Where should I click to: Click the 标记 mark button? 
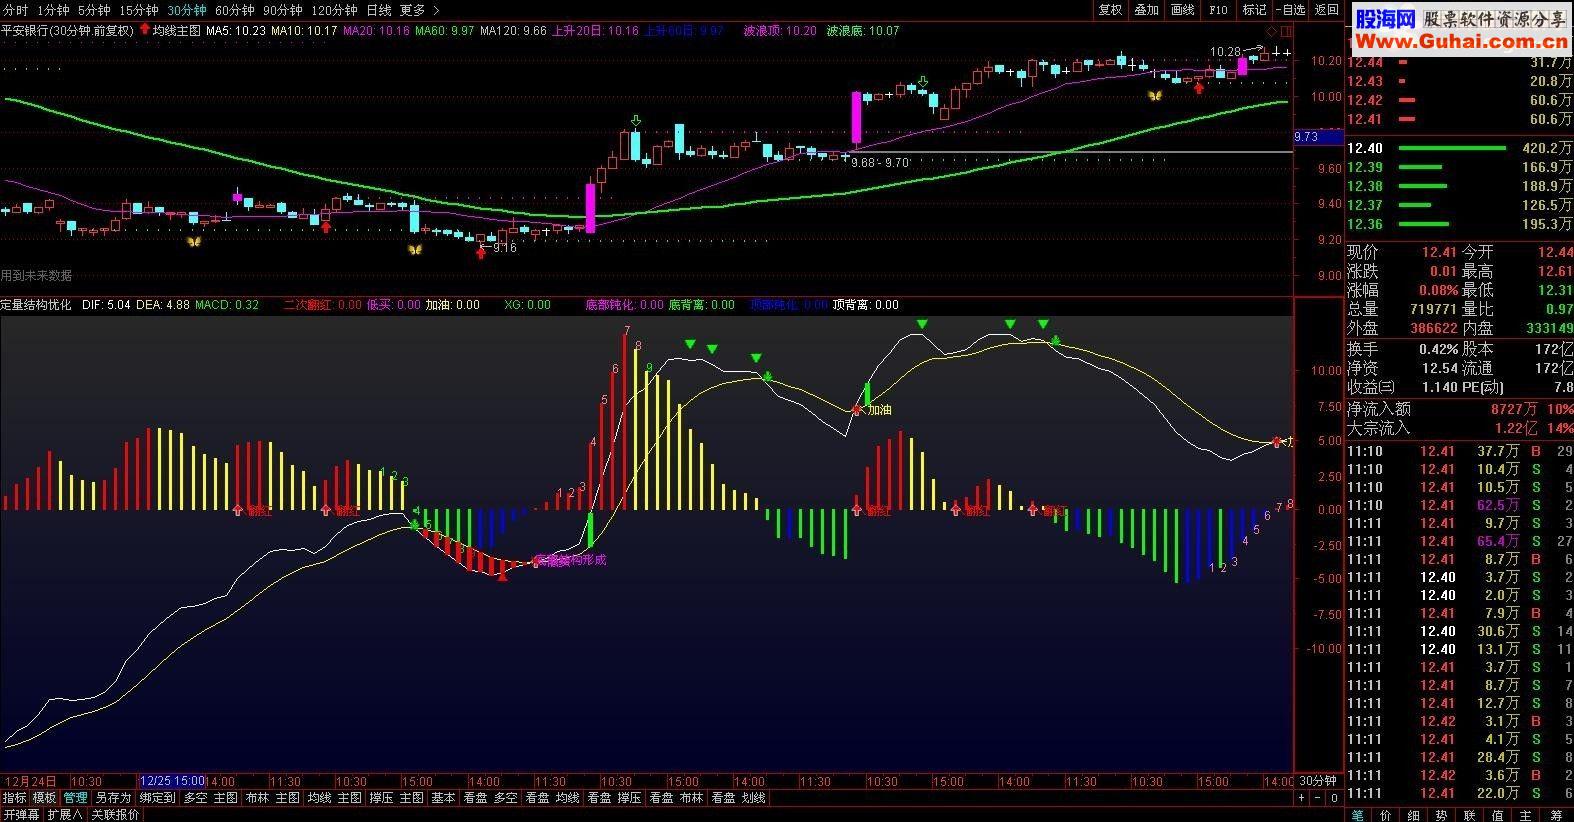[1254, 10]
